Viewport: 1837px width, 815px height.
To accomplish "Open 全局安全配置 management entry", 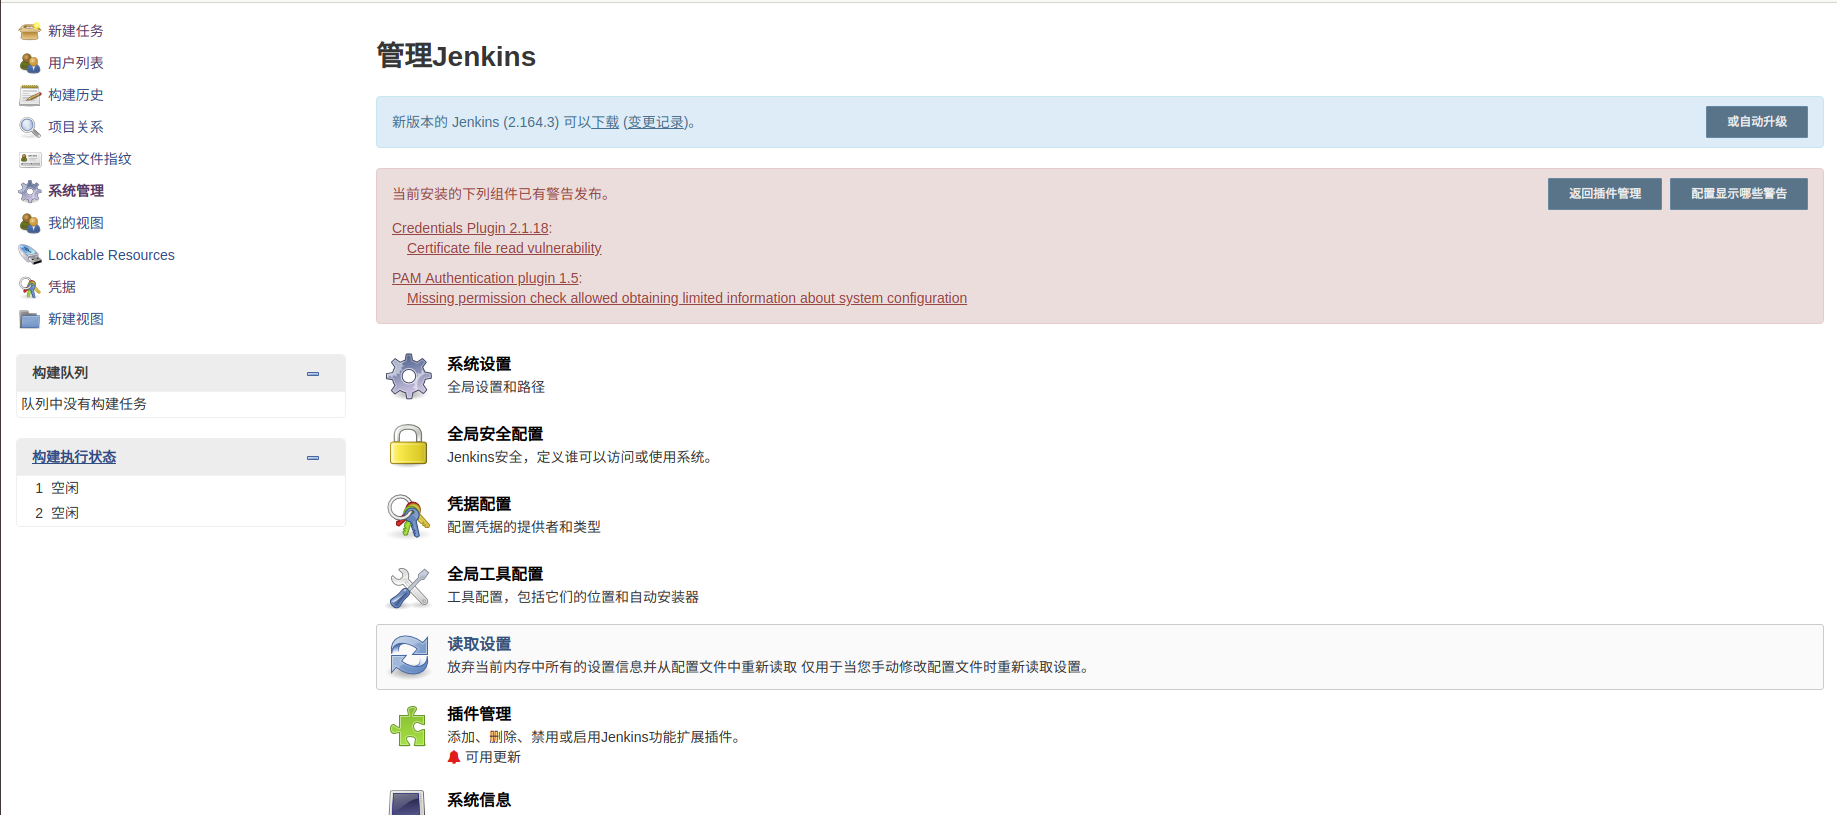I will [495, 434].
